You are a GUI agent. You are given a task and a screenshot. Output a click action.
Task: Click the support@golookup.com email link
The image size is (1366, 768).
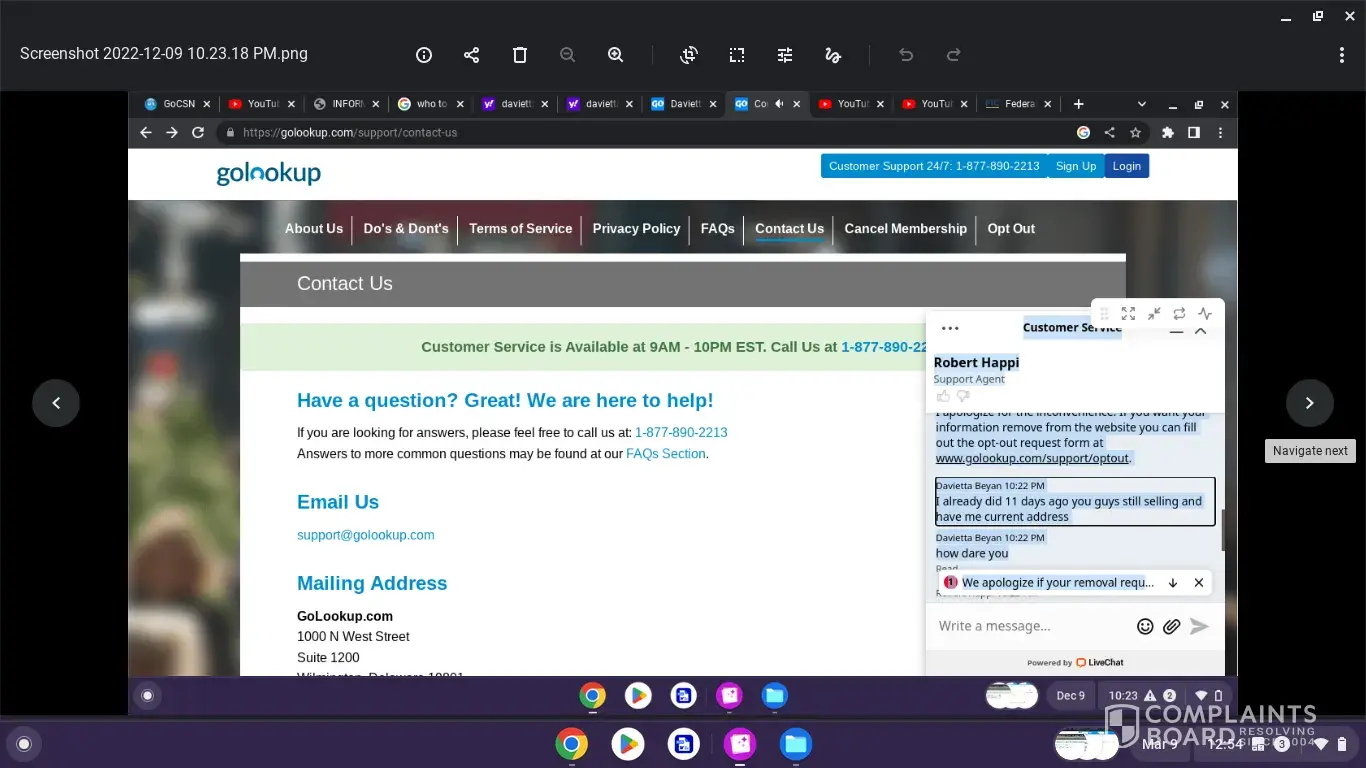click(366, 535)
